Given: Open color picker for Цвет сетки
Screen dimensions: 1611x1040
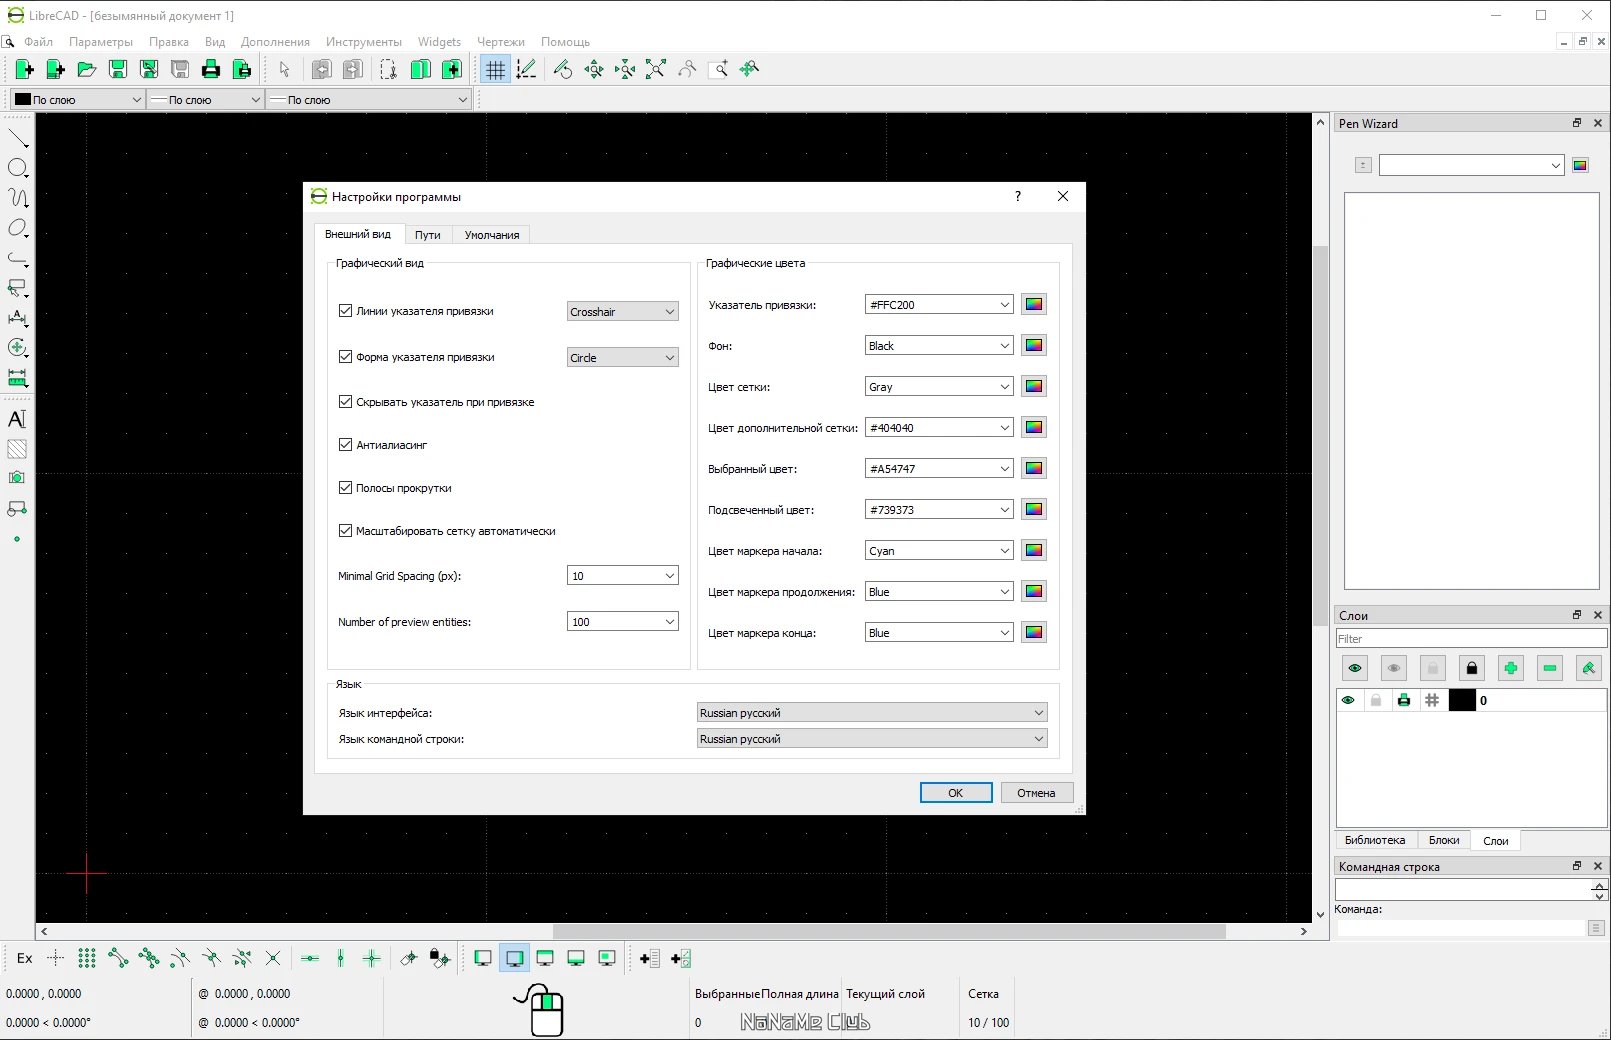Looking at the screenshot, I should click(1034, 386).
